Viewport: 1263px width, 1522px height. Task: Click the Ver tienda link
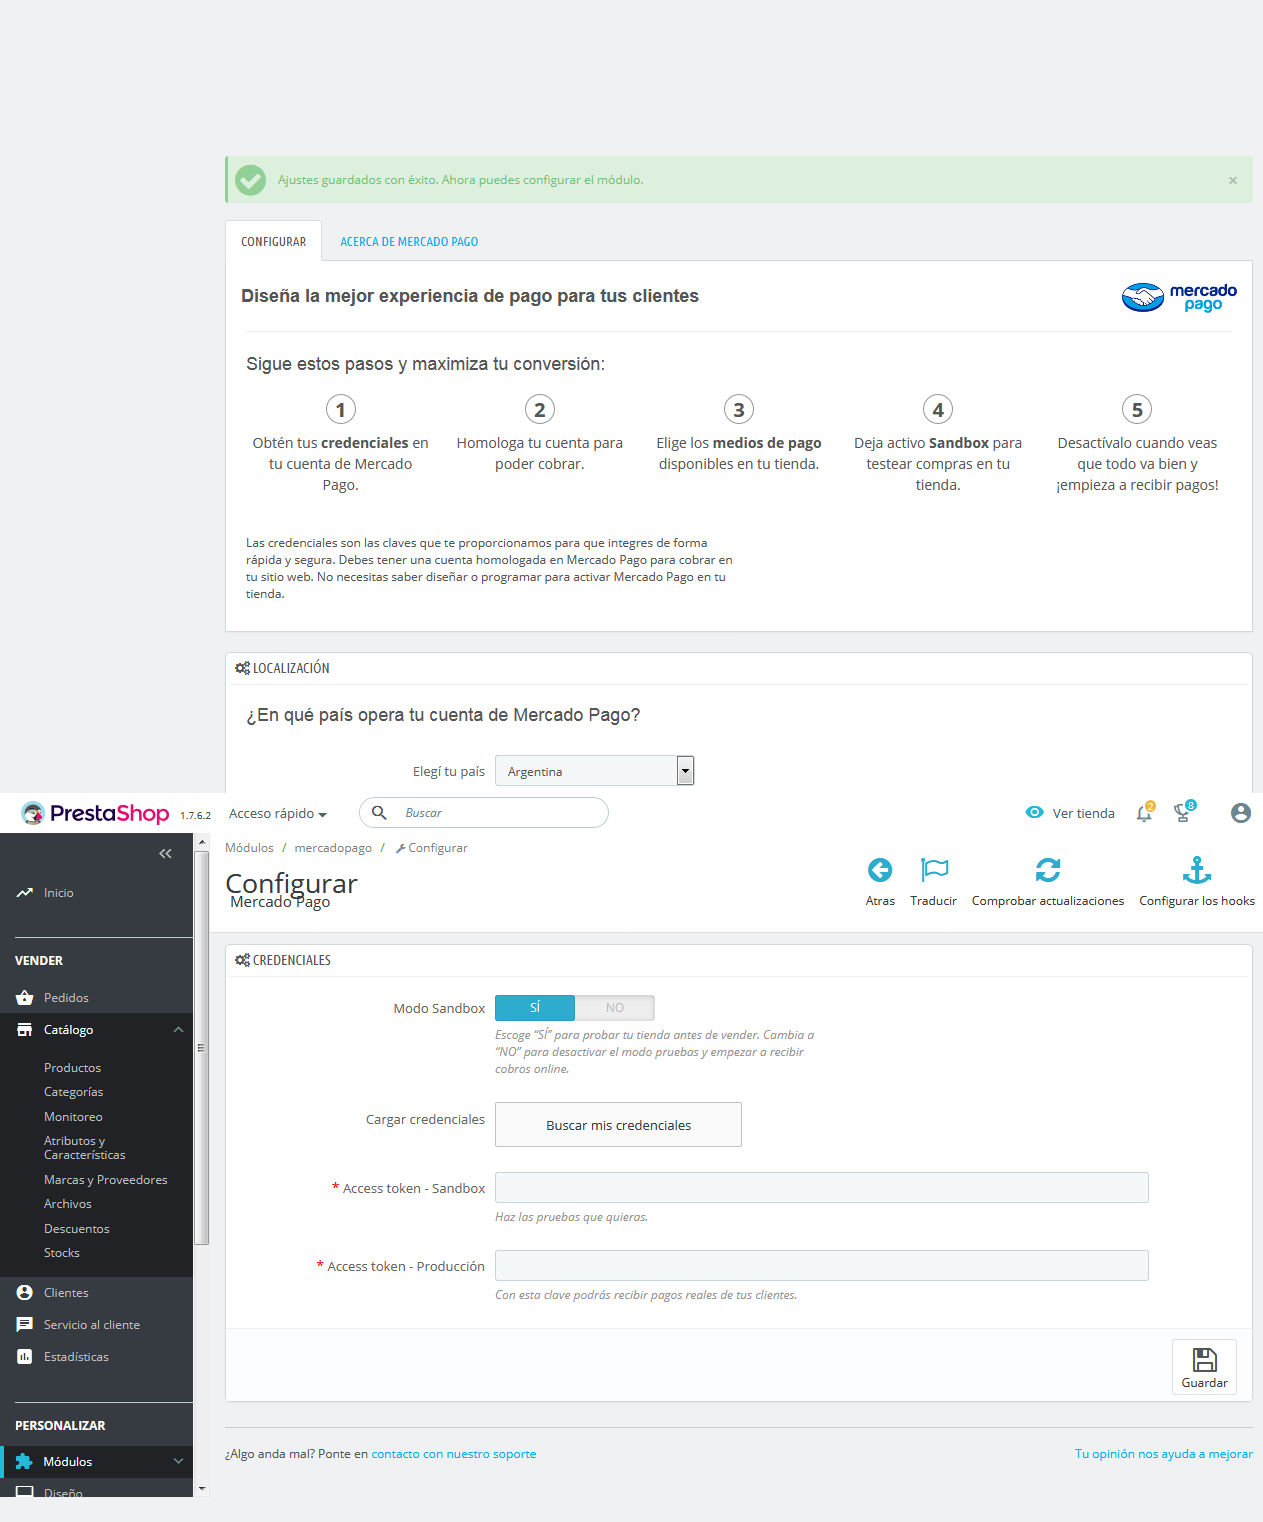pos(1083,814)
